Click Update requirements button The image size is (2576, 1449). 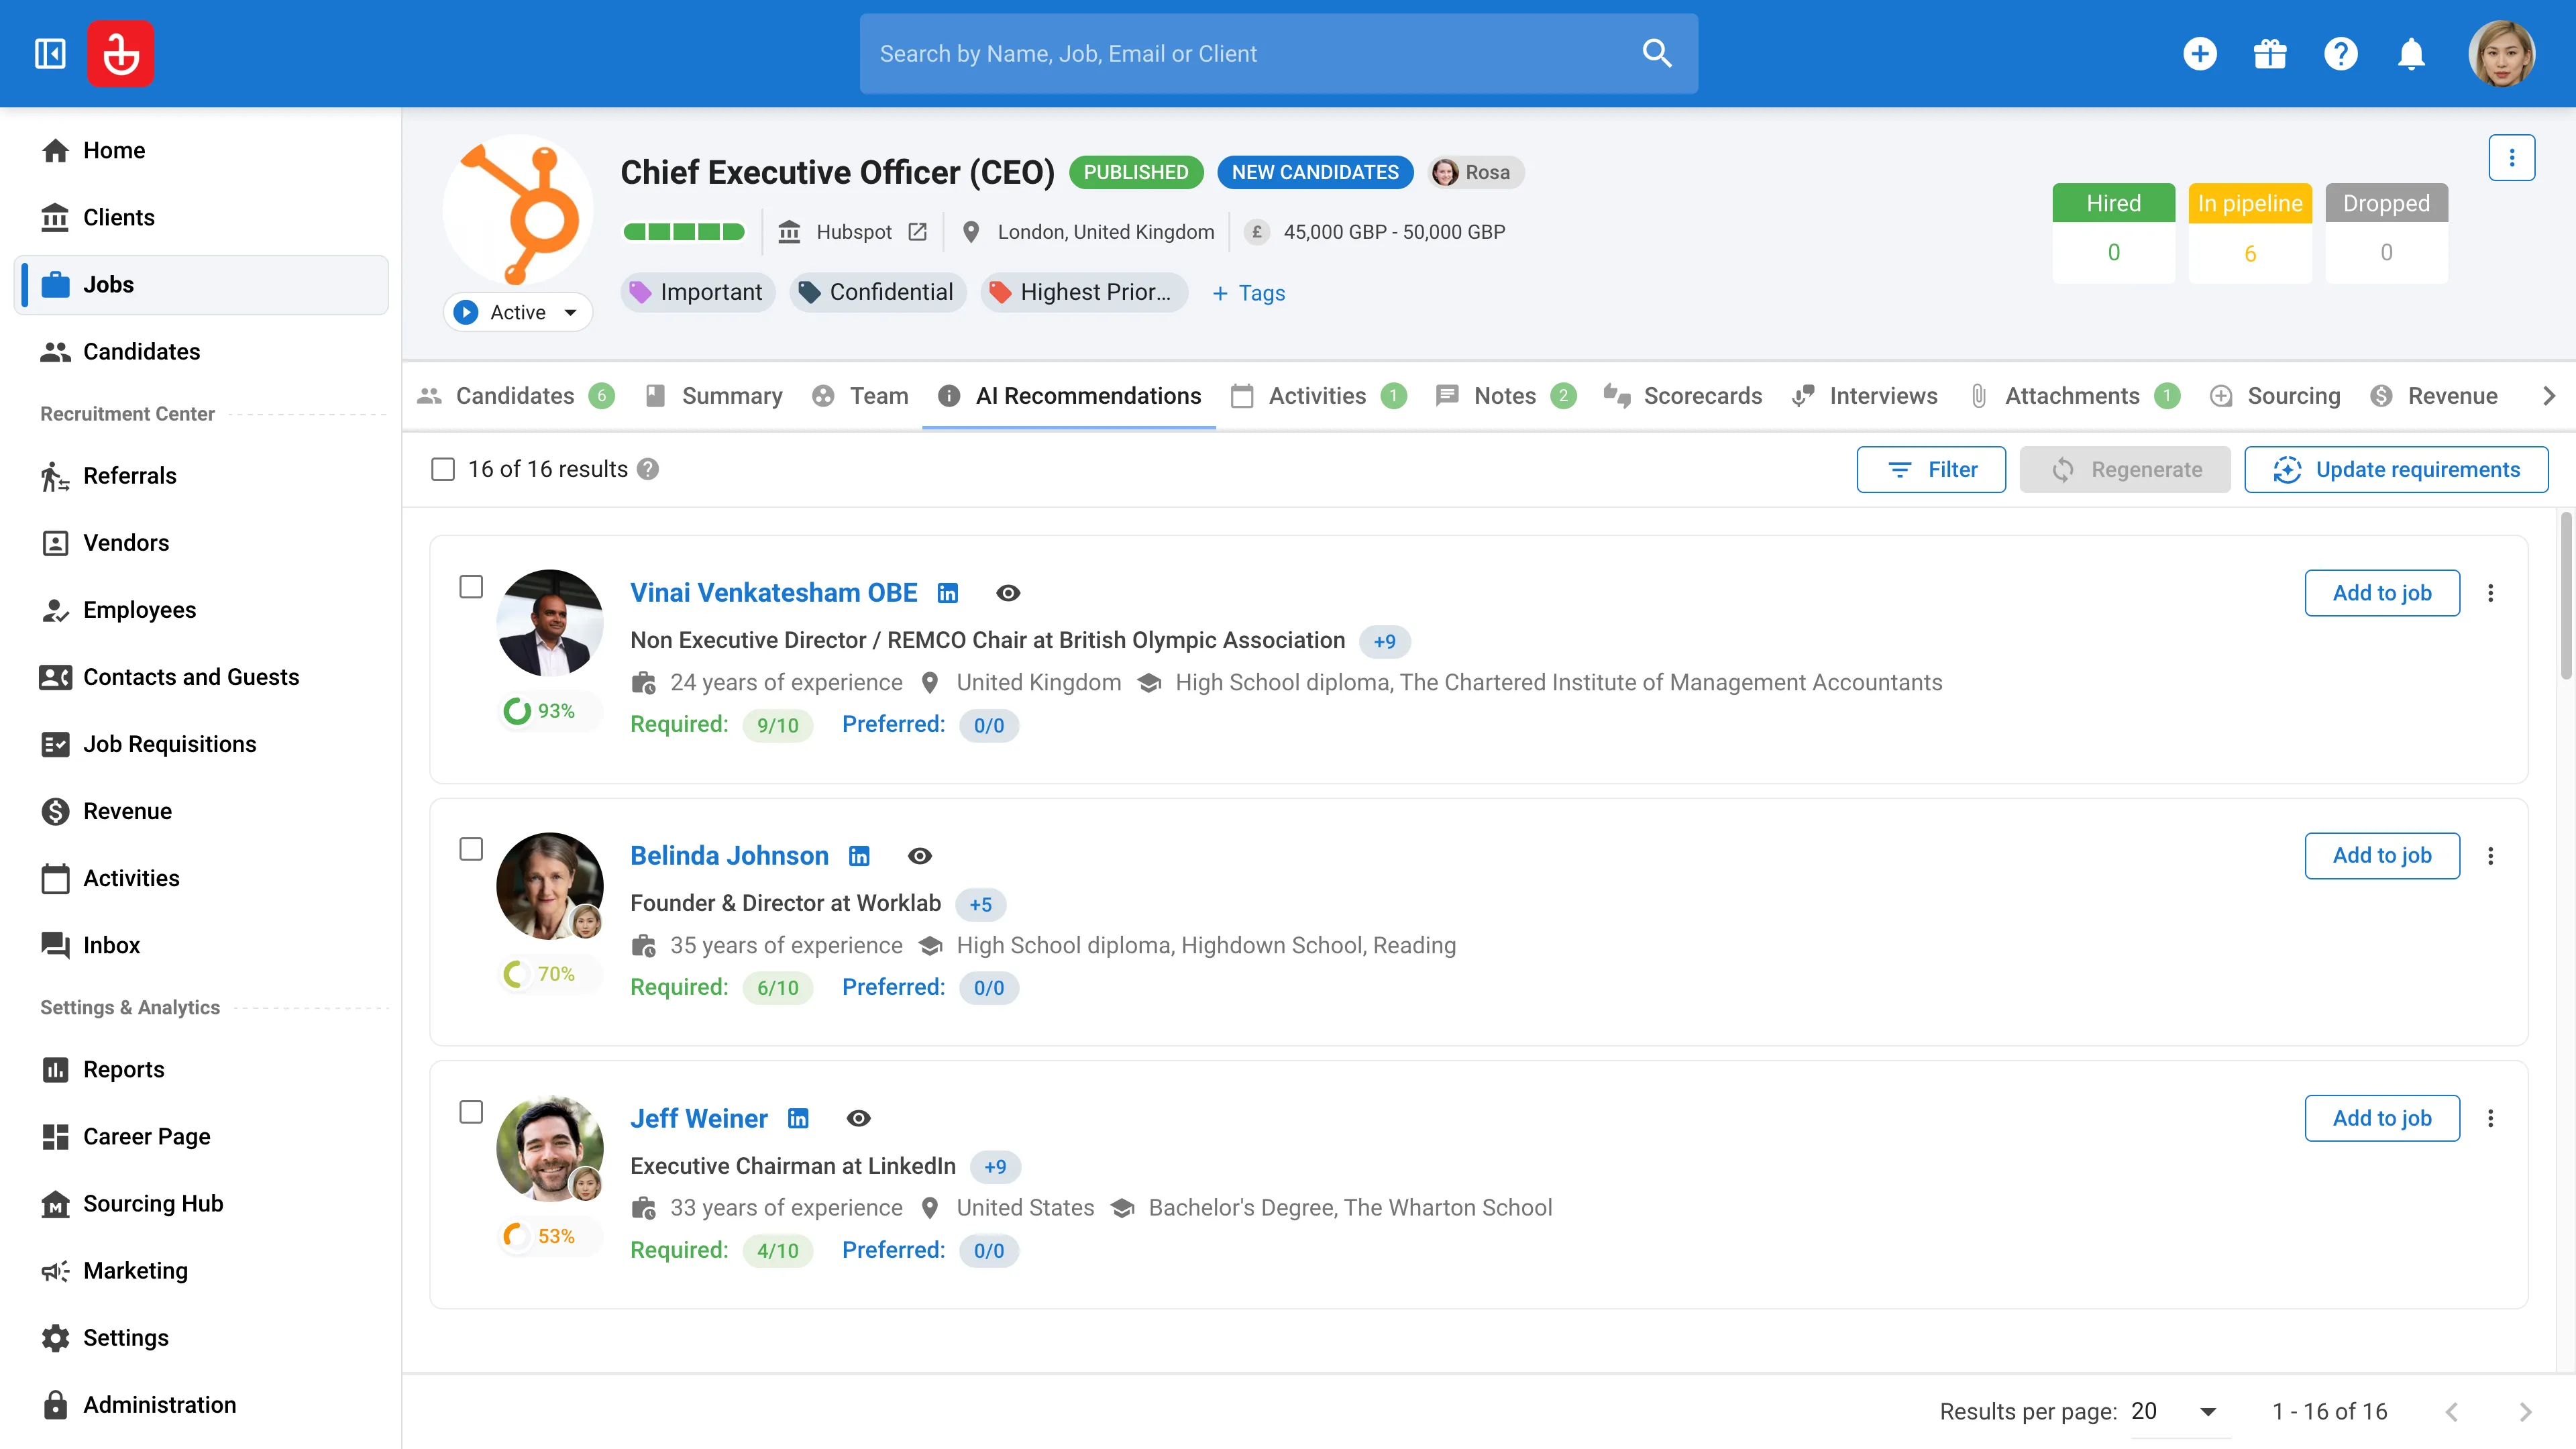pyautogui.click(x=2396, y=469)
